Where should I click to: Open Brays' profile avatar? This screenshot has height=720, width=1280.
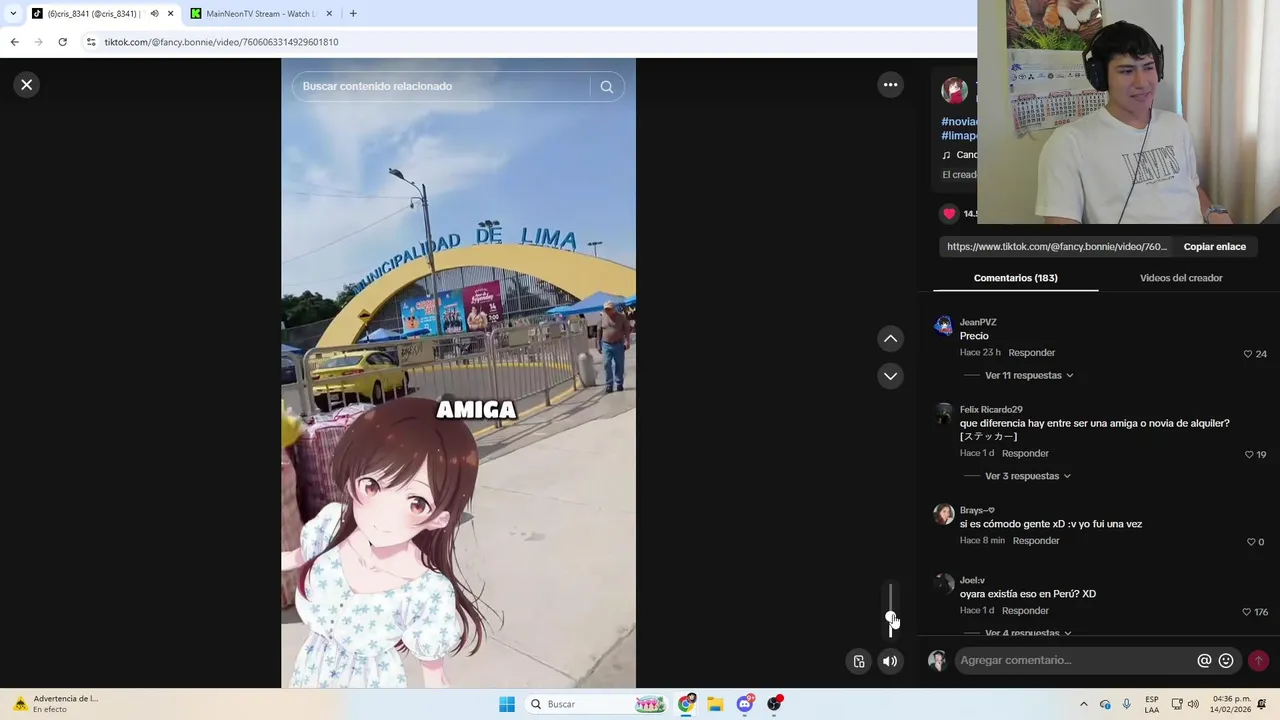coord(943,514)
